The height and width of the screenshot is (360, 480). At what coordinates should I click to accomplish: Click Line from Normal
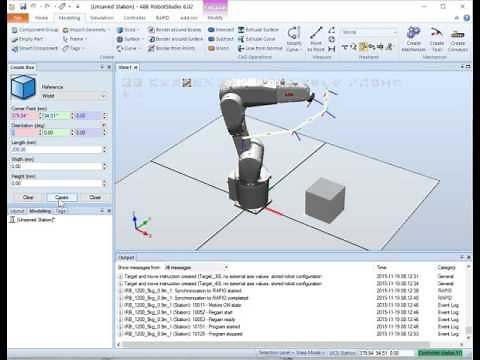(x=260, y=48)
